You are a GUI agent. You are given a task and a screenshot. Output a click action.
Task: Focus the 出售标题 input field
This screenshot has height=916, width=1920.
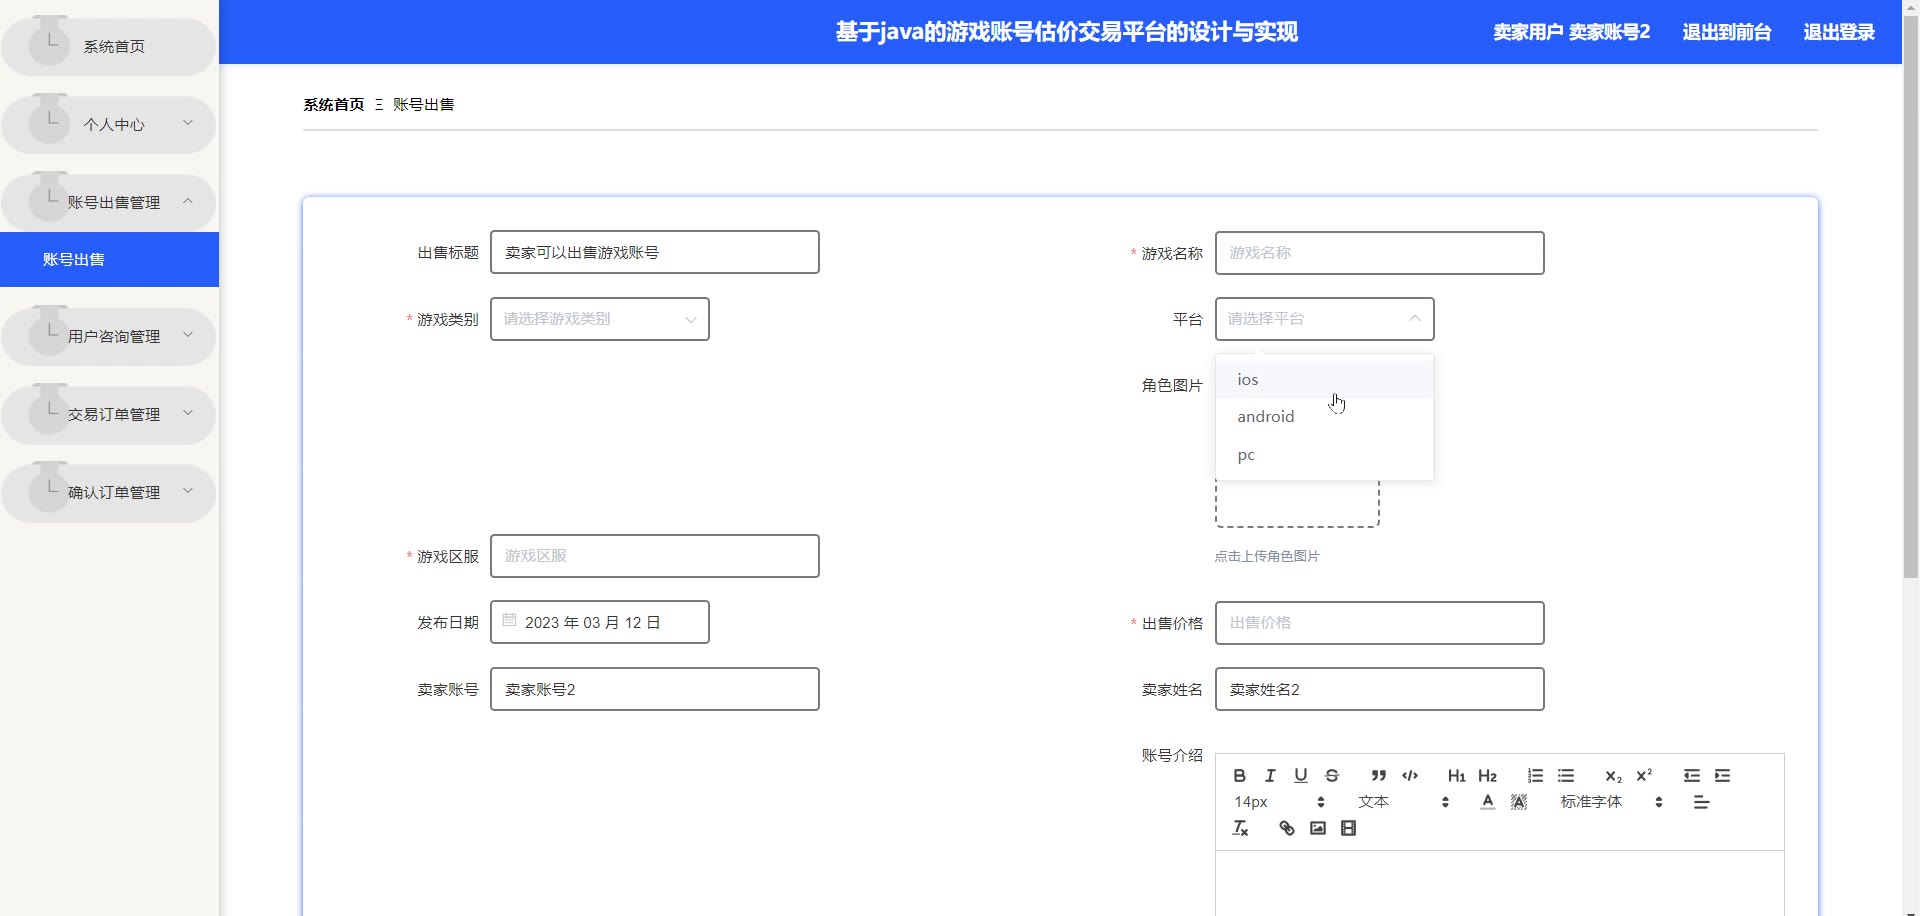pos(655,252)
